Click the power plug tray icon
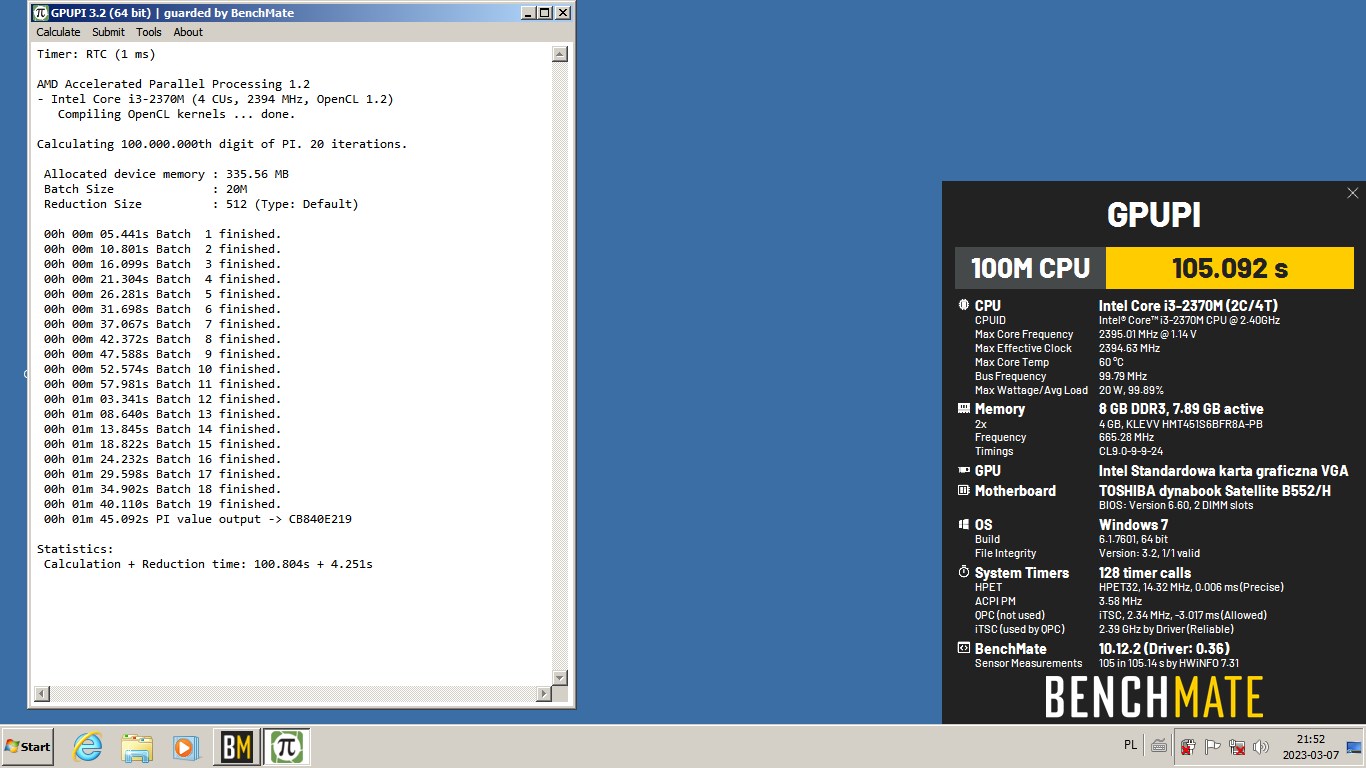 [1188, 746]
